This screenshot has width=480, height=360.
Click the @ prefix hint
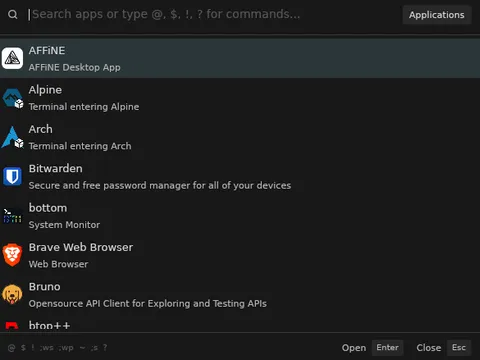pos(12,348)
